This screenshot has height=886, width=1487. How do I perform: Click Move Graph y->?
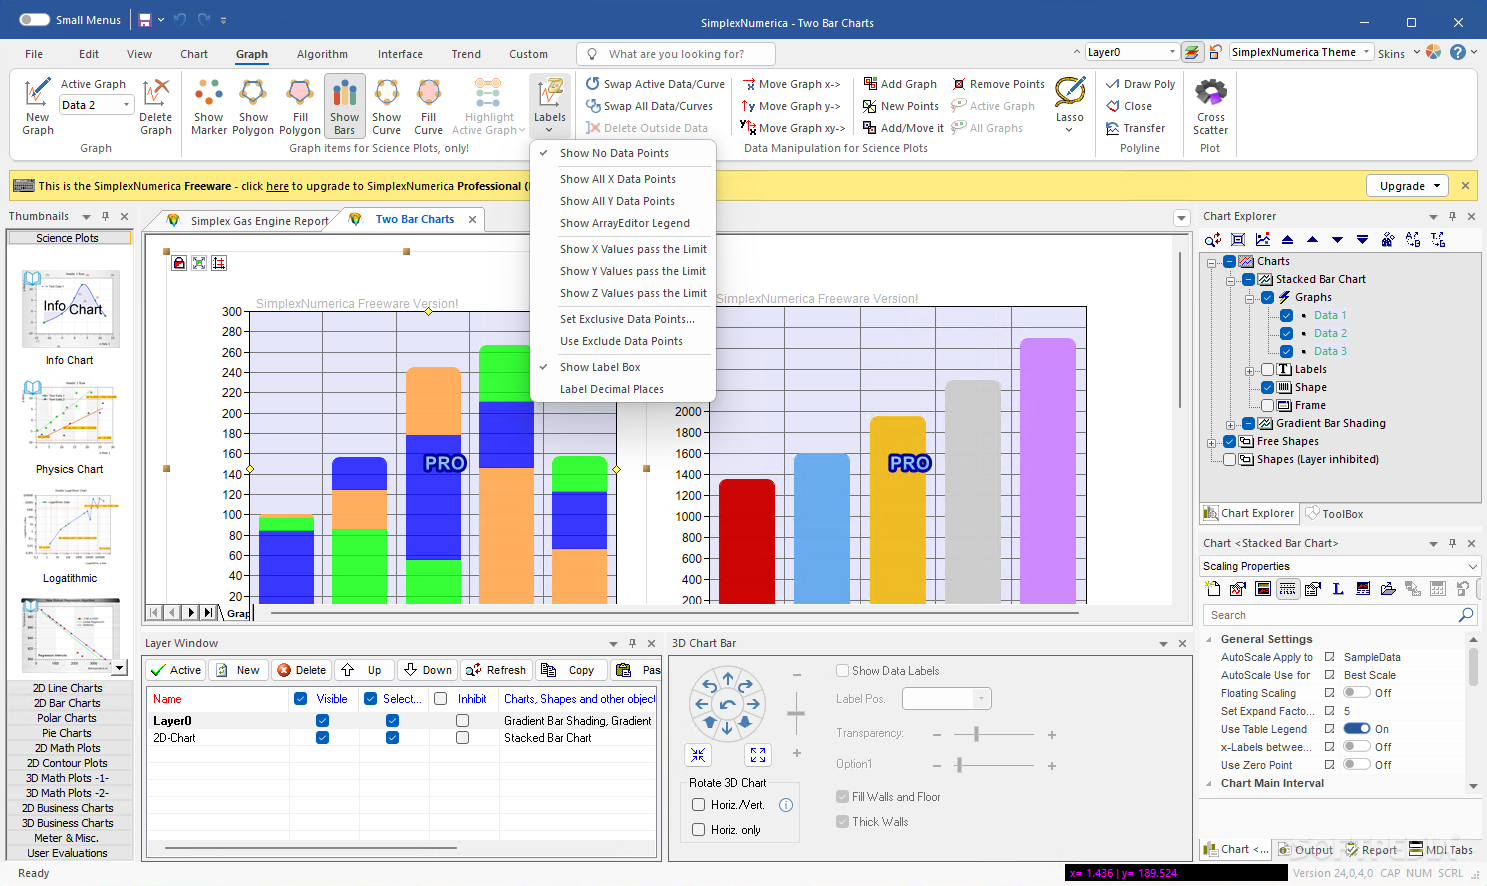click(x=790, y=106)
